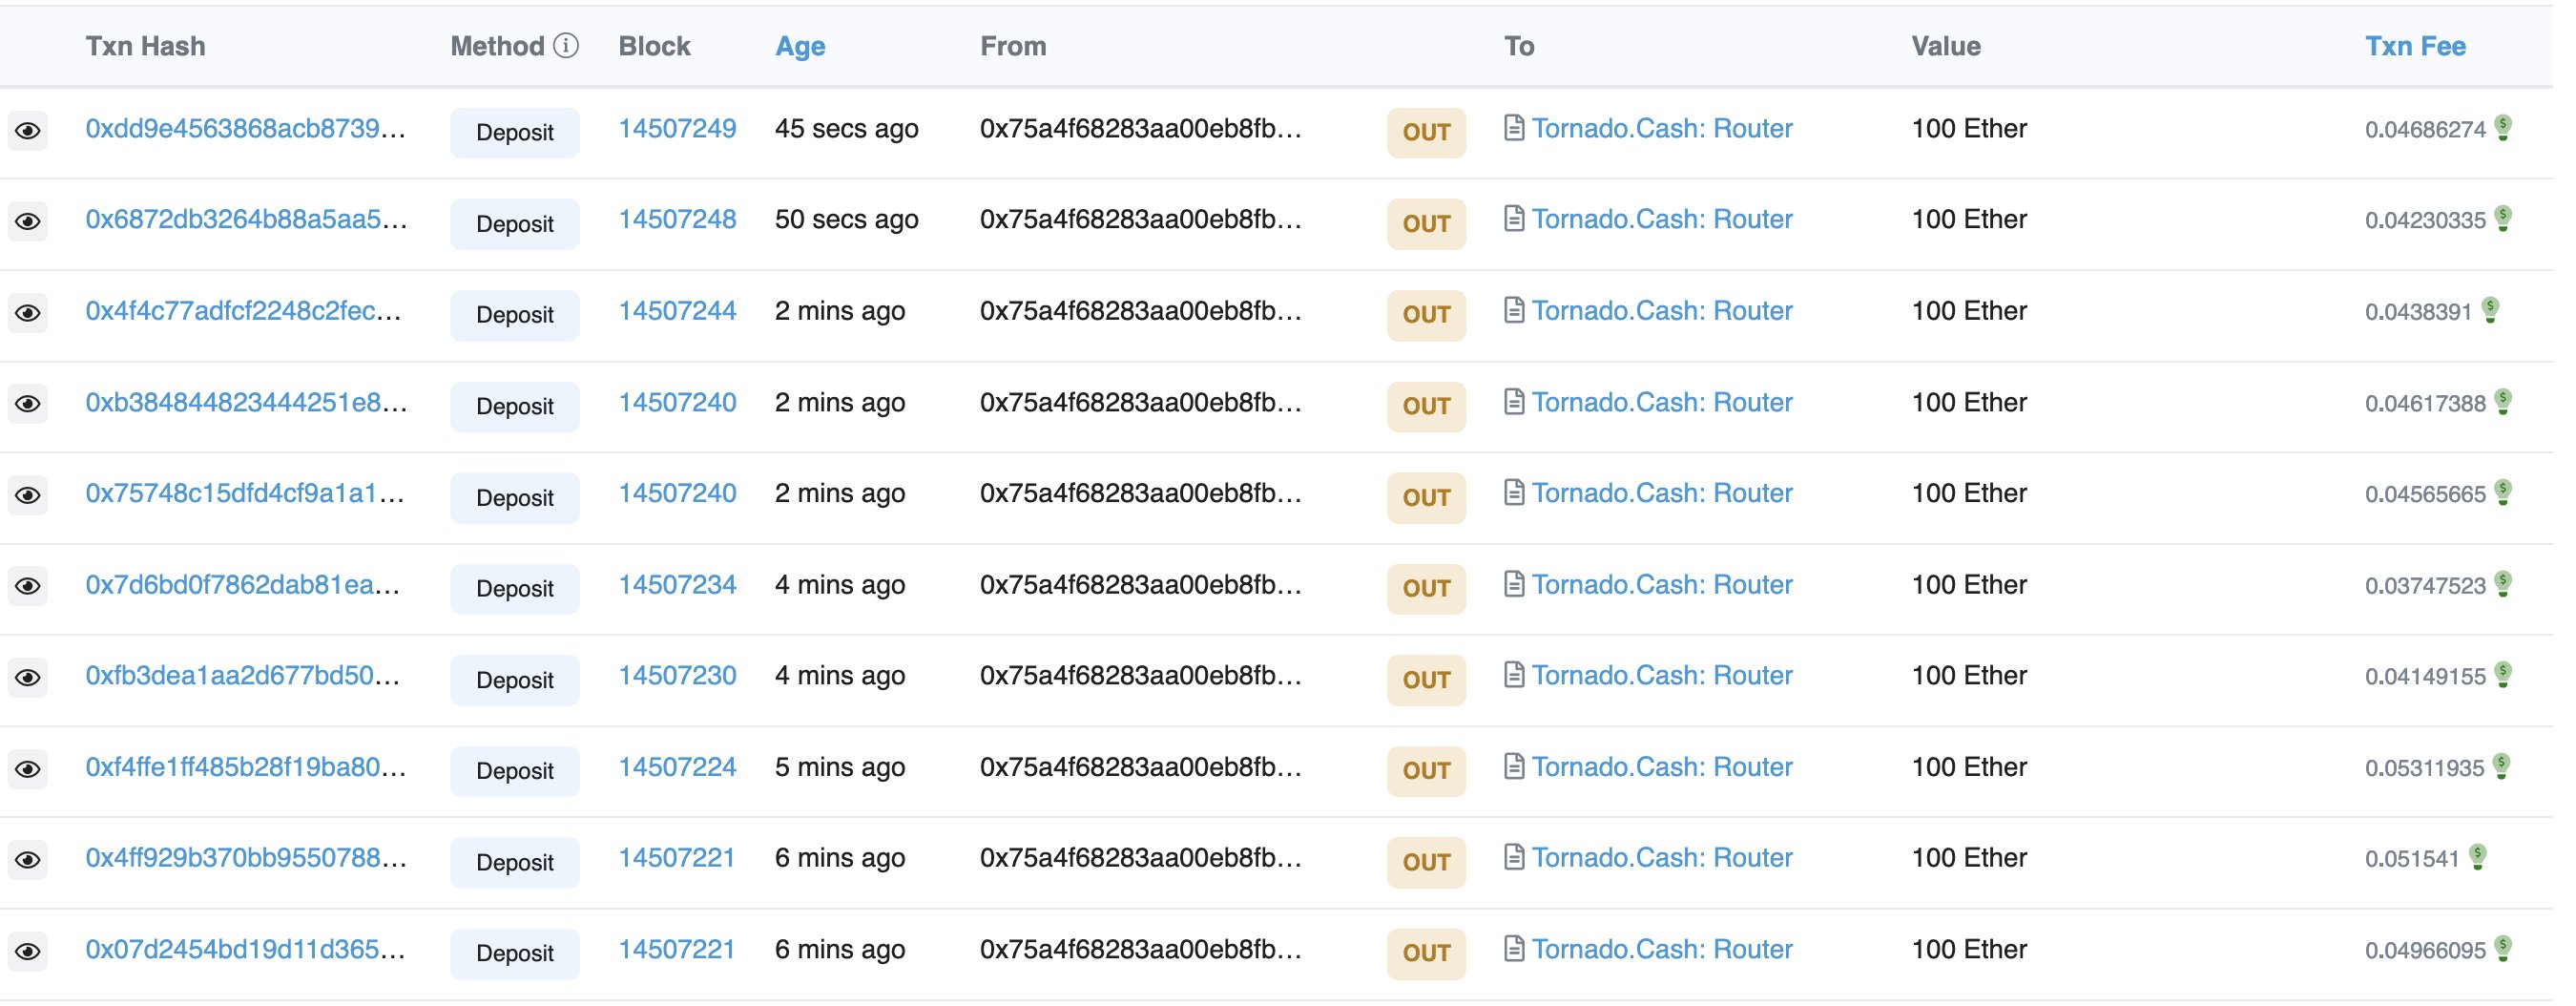Click fee bulb icon next to 0.03747523
The image size is (2576, 1006).
[2504, 585]
